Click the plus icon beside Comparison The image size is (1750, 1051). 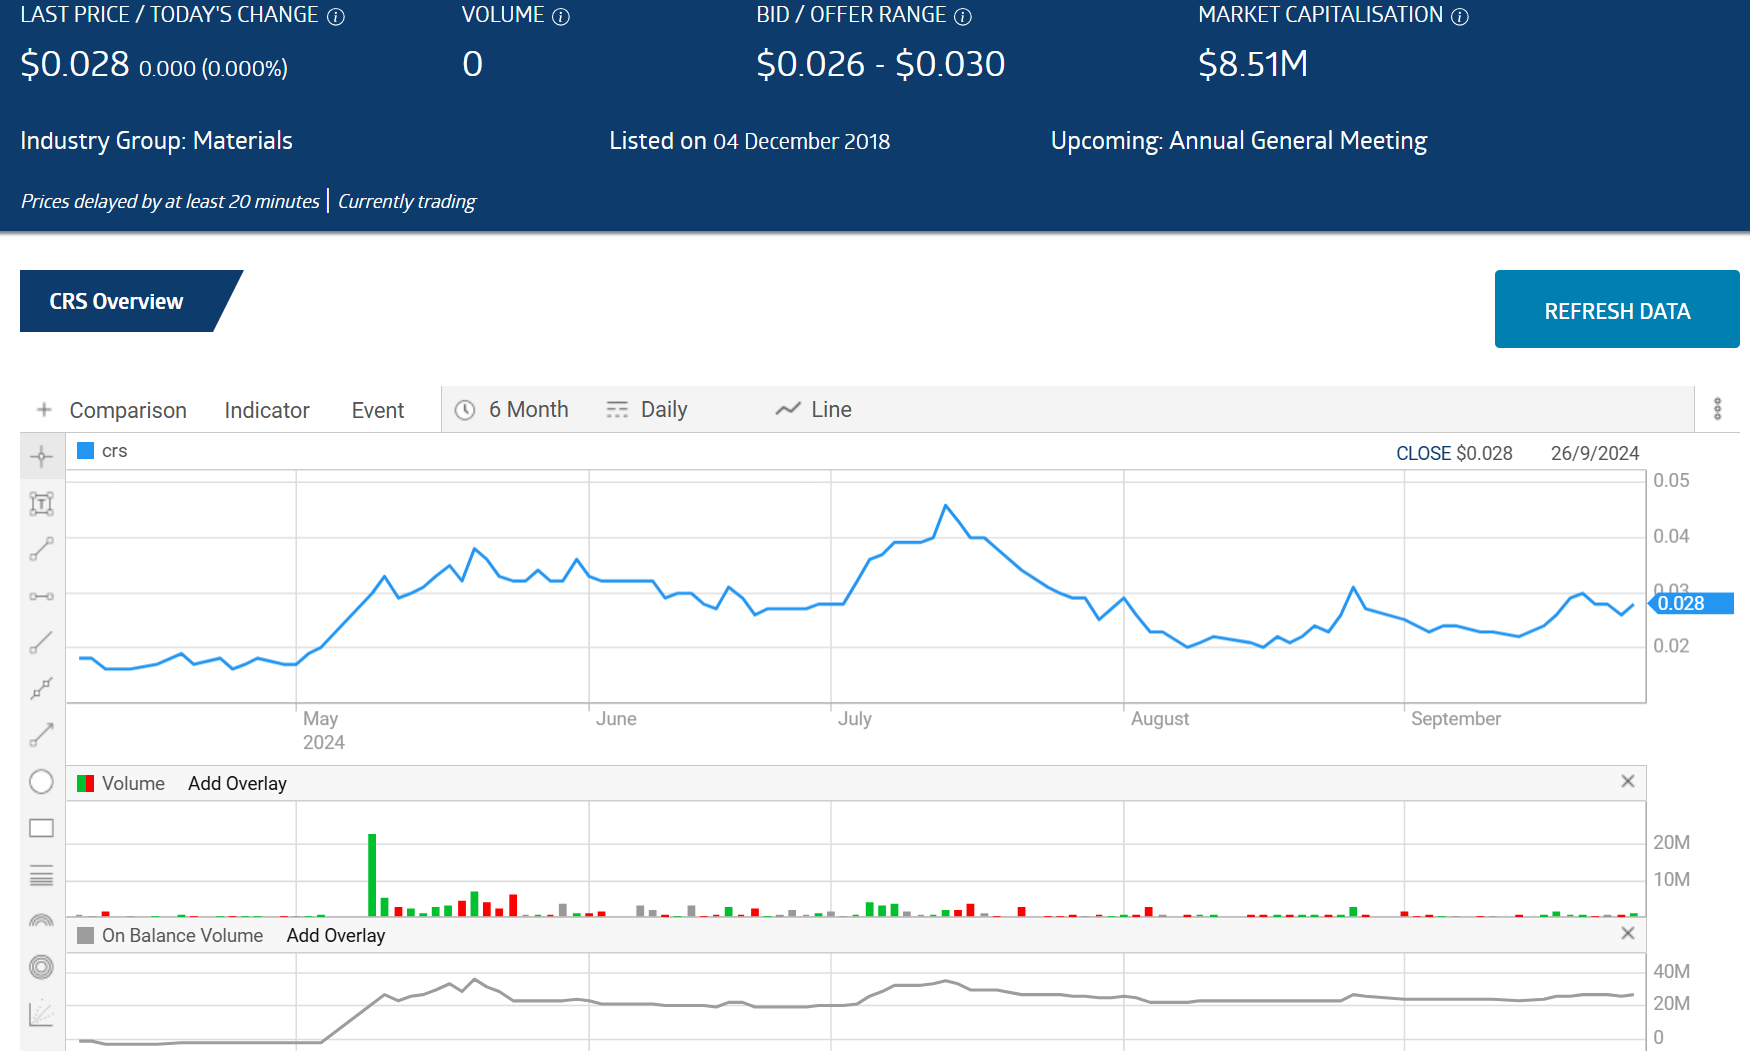click(x=44, y=409)
